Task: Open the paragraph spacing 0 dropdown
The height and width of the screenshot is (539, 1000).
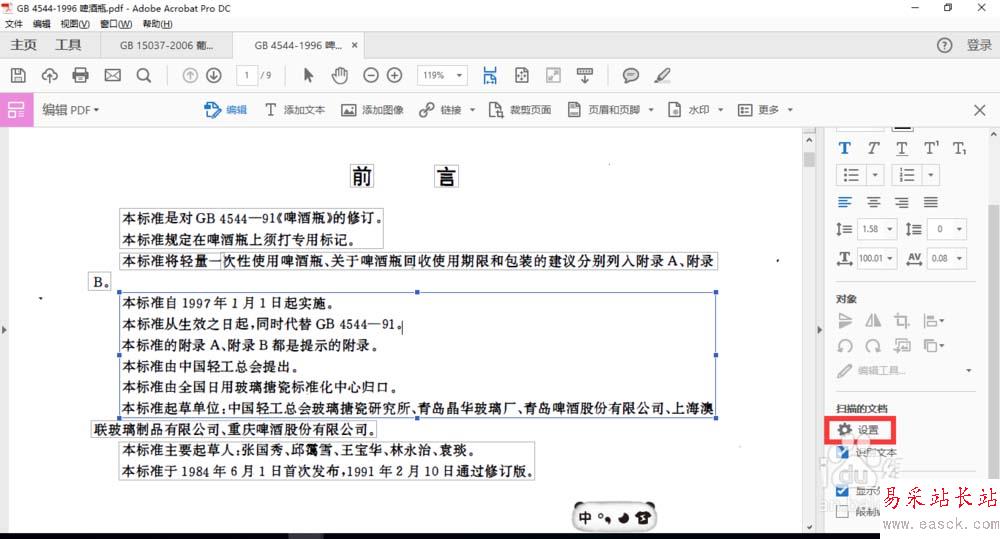Action: tap(959, 229)
